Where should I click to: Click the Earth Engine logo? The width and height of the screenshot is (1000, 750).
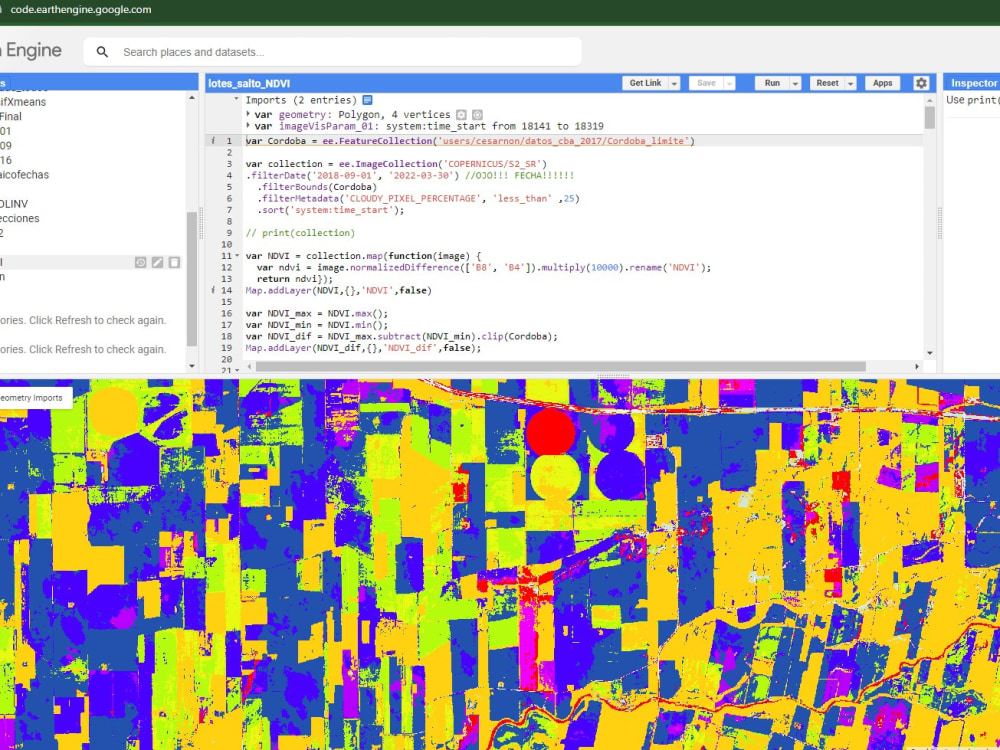(30, 50)
